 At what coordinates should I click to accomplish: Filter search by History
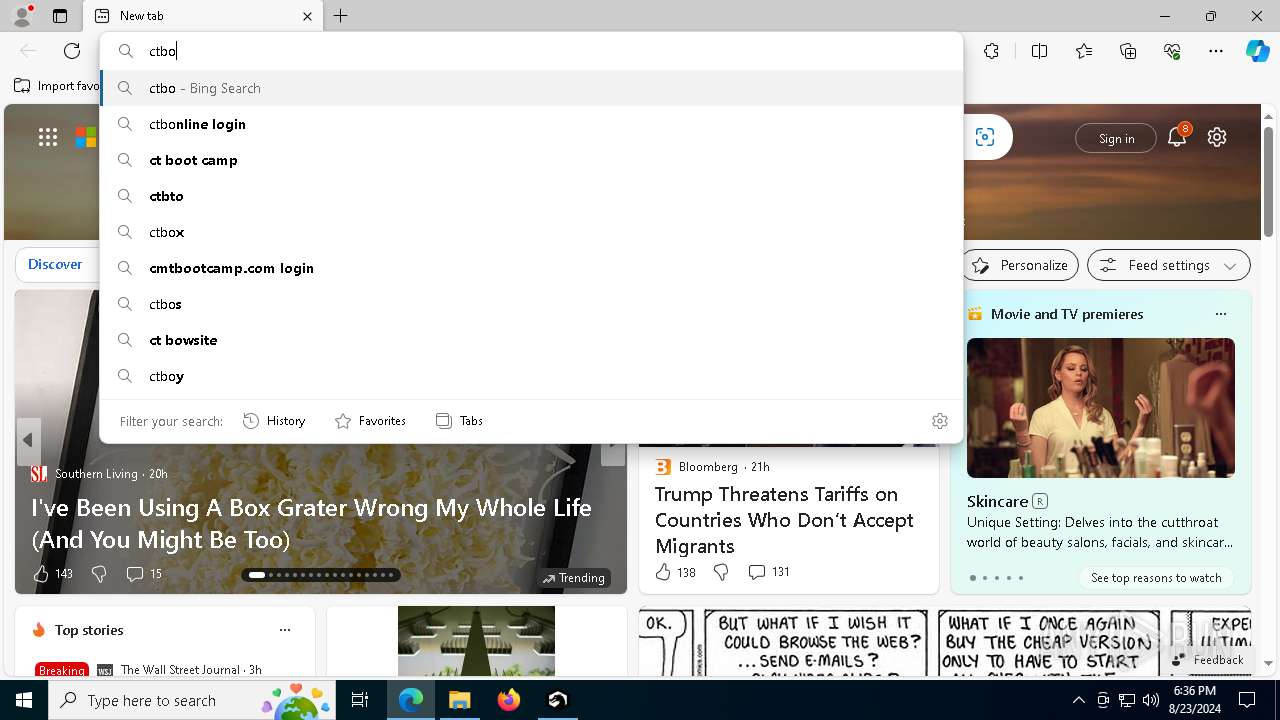tap(274, 421)
